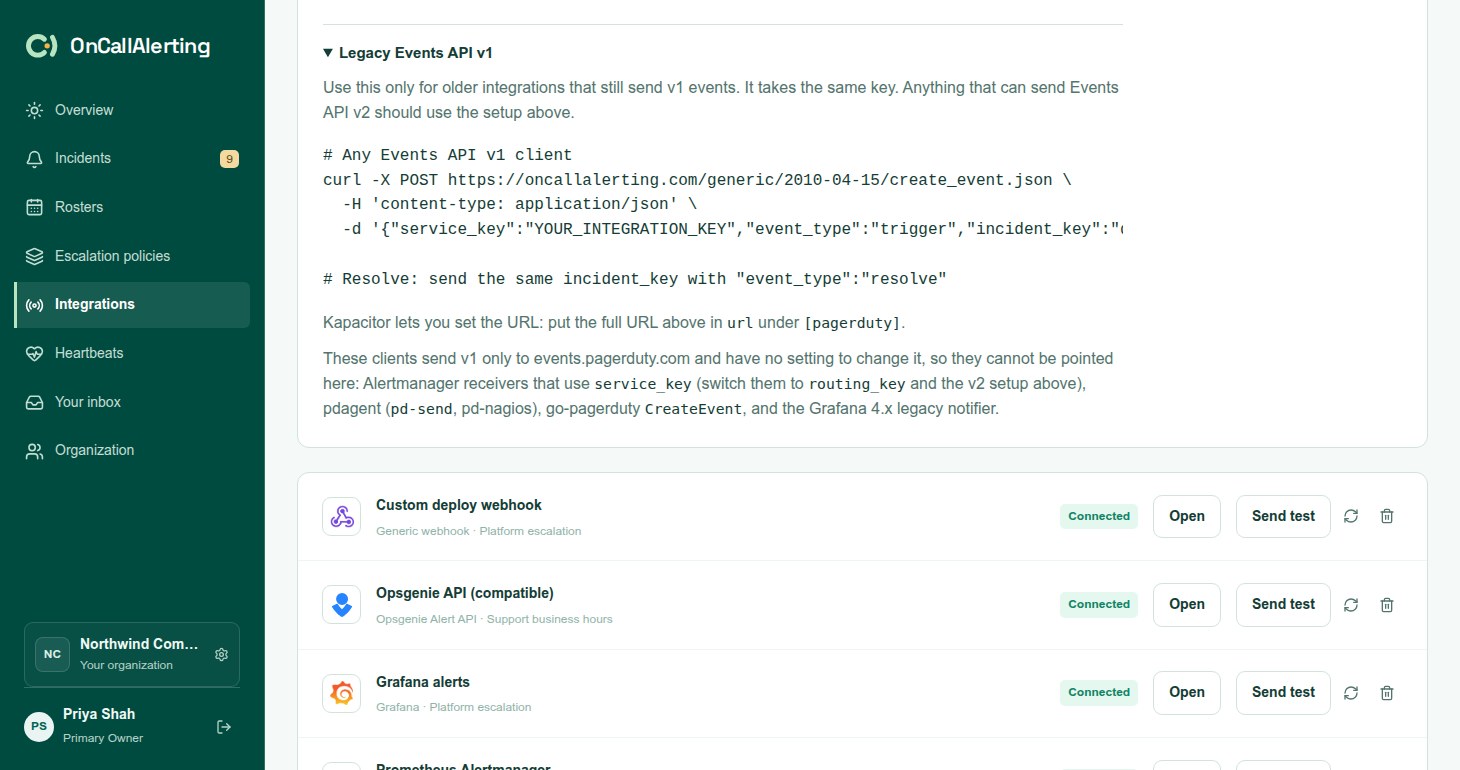Open the Opsgenie API integration

tap(1186, 604)
